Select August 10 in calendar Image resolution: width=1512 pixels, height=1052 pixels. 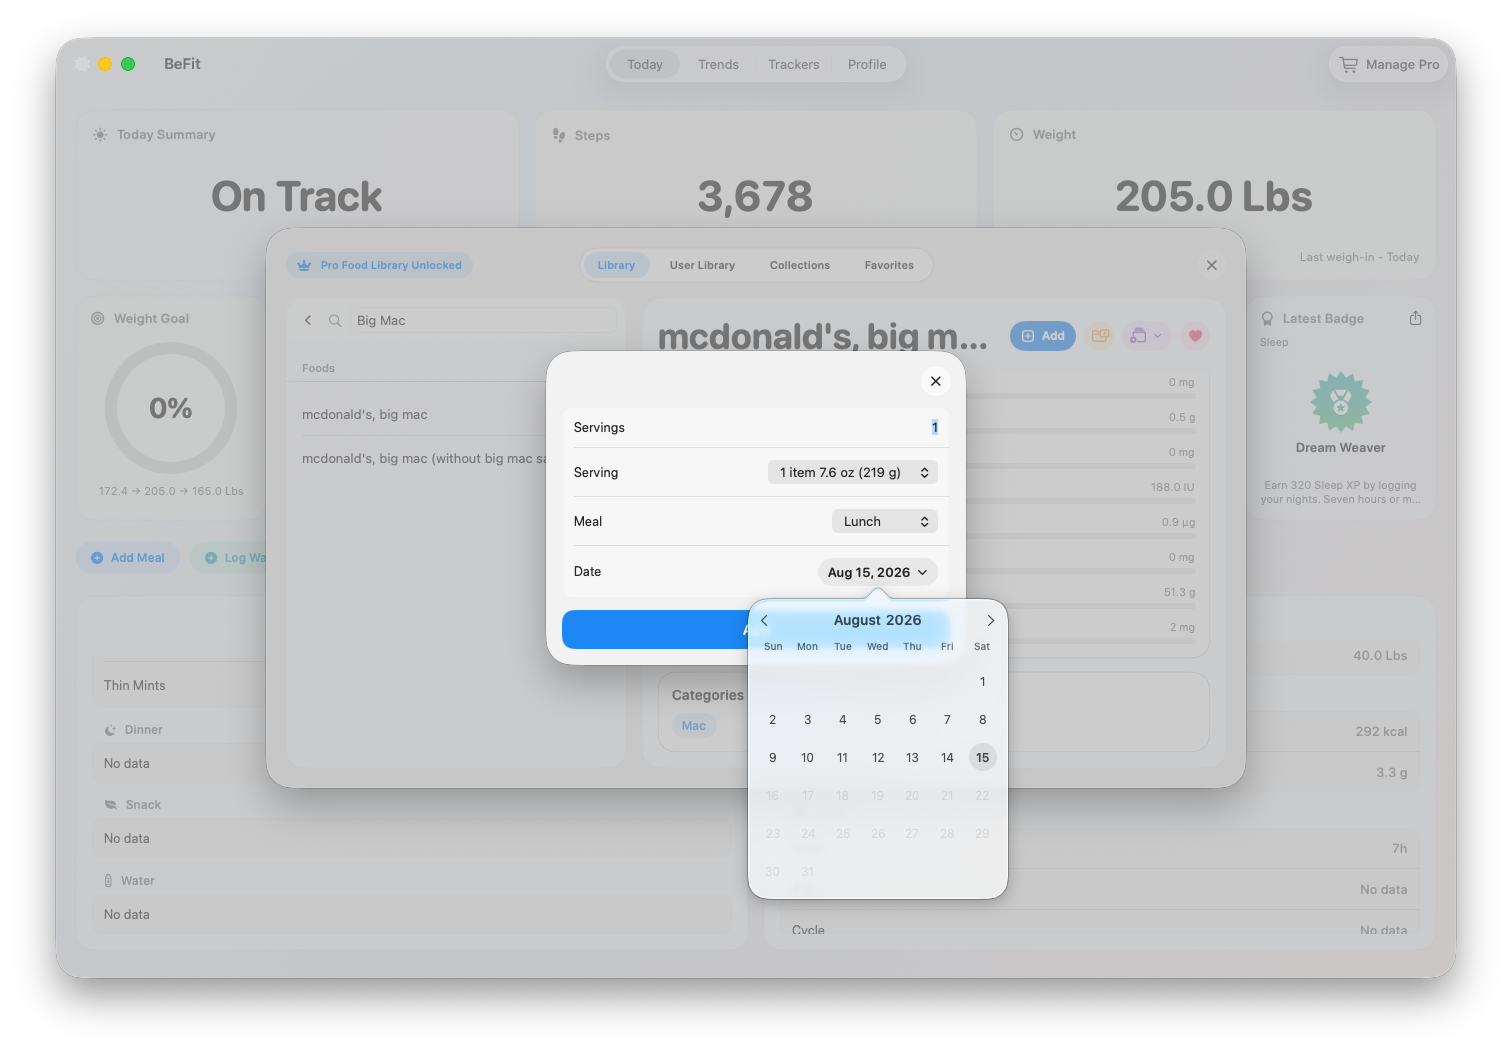(x=807, y=758)
